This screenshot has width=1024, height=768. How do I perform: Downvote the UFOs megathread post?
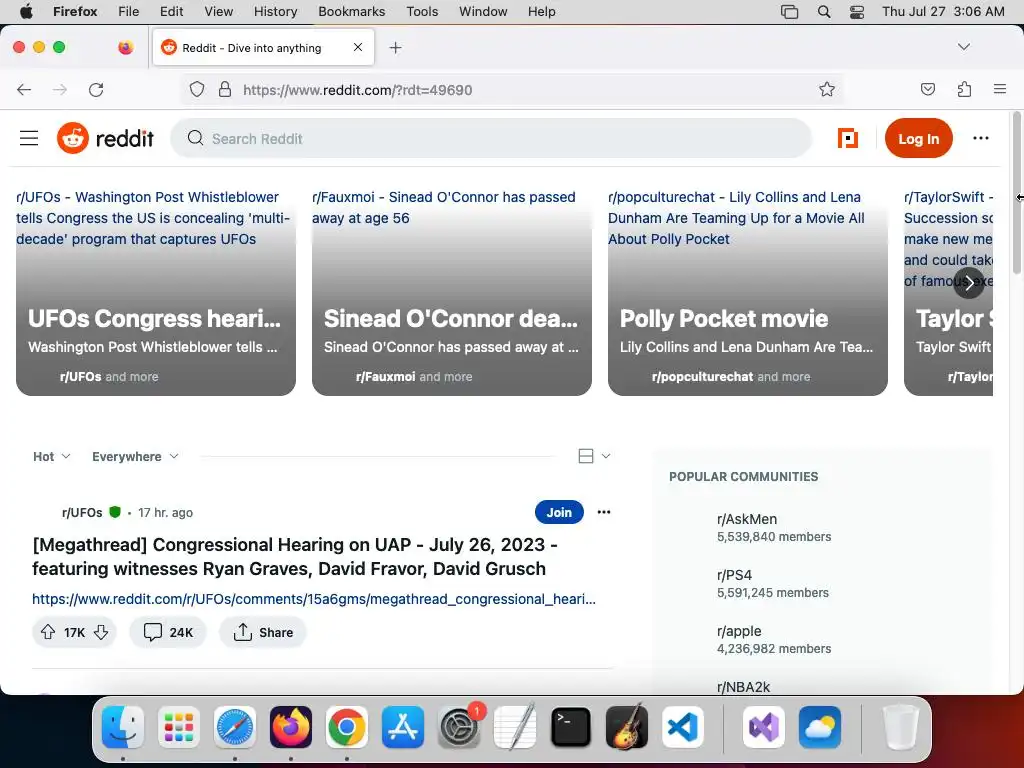click(x=101, y=632)
